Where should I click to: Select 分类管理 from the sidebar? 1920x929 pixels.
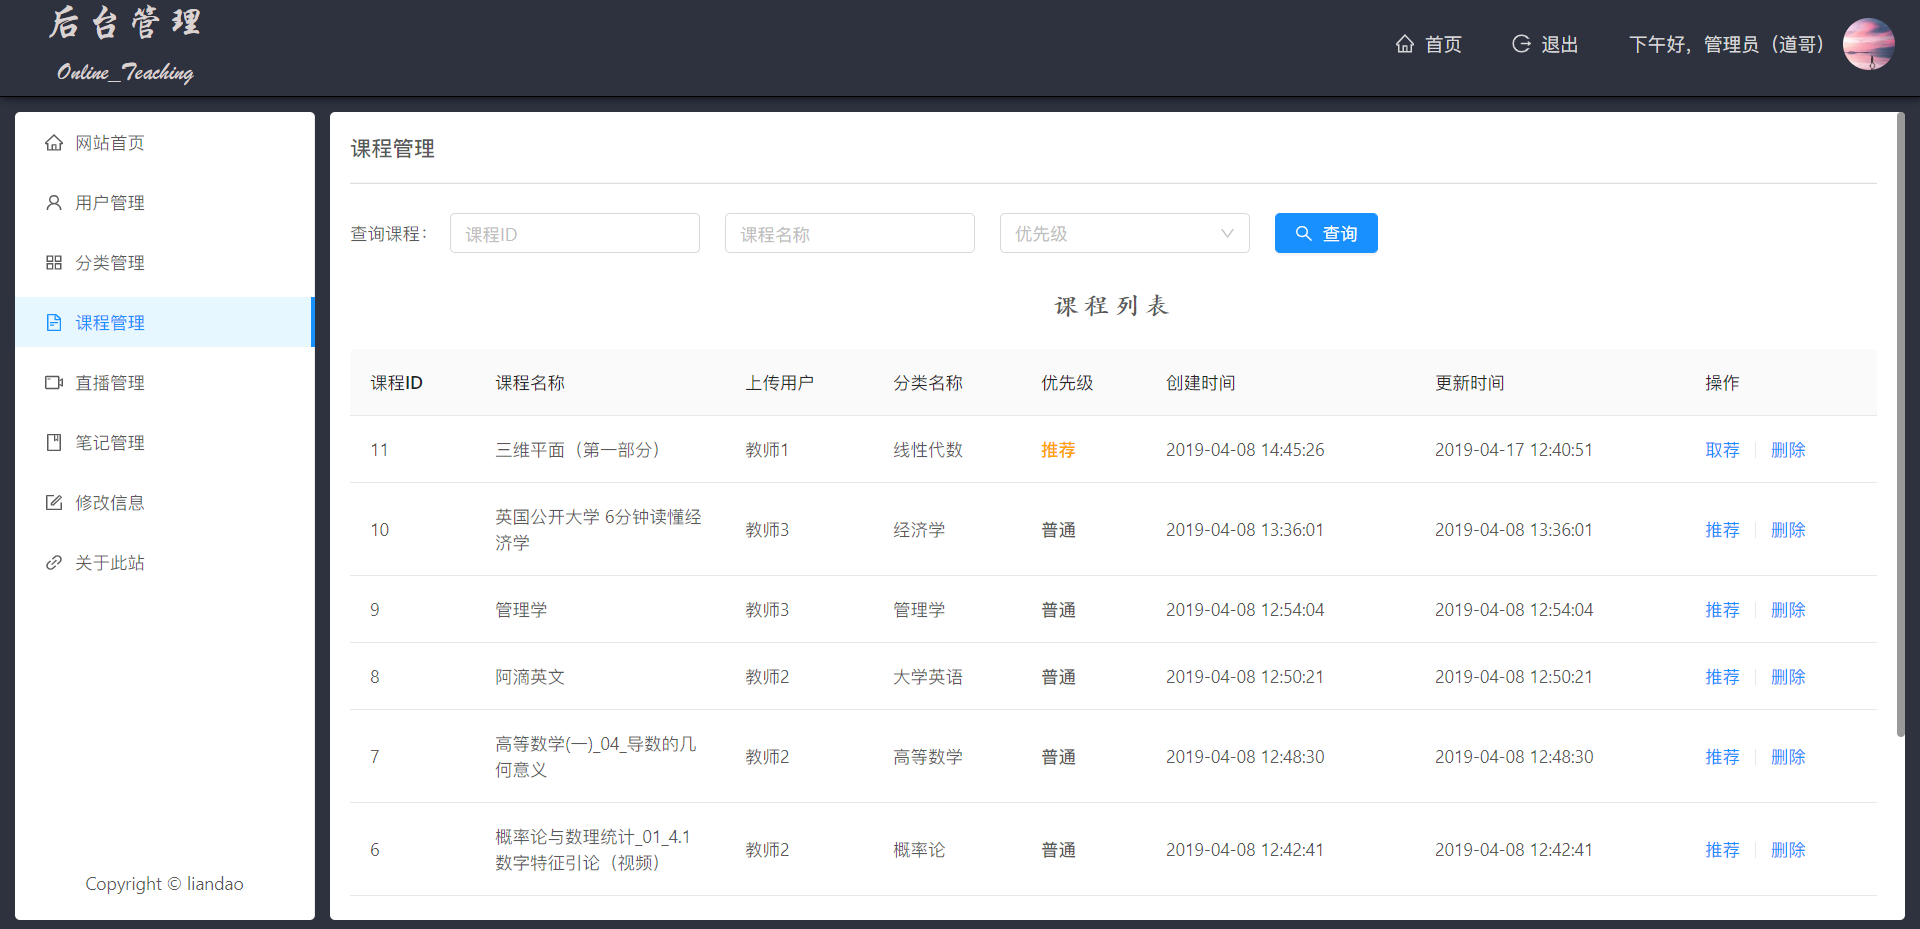[165, 263]
